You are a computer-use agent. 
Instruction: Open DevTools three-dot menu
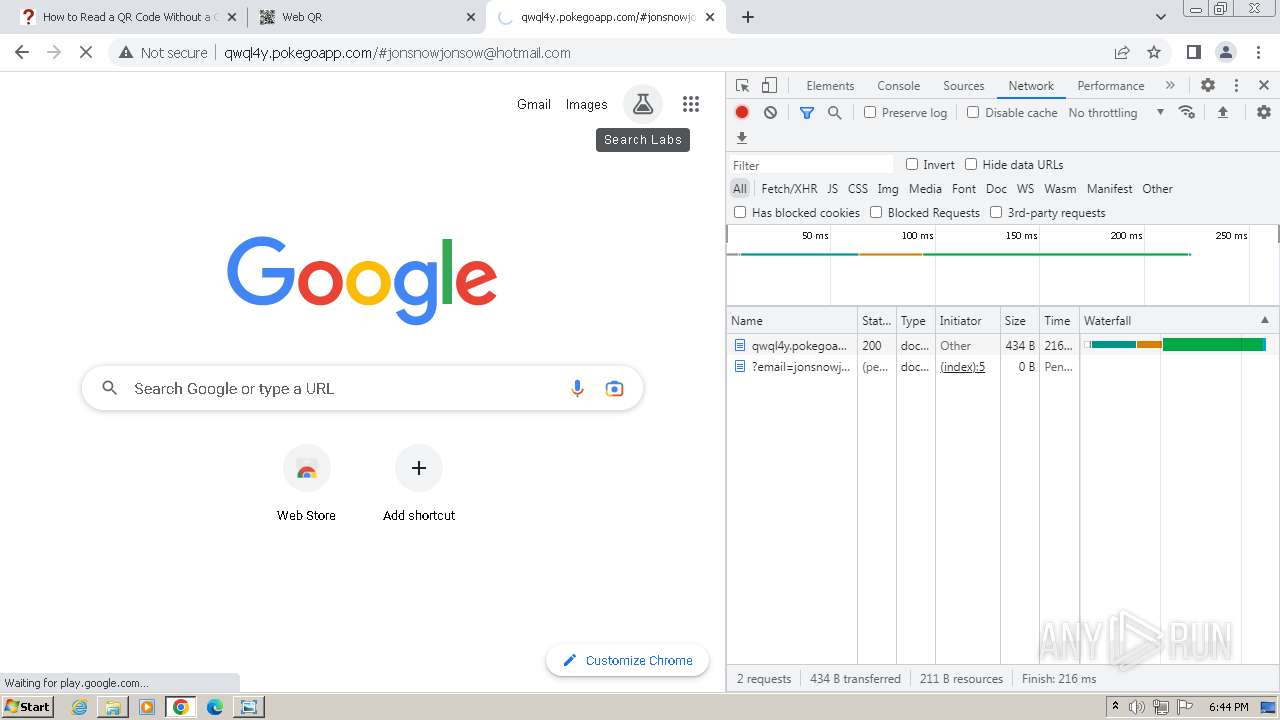point(1236,86)
